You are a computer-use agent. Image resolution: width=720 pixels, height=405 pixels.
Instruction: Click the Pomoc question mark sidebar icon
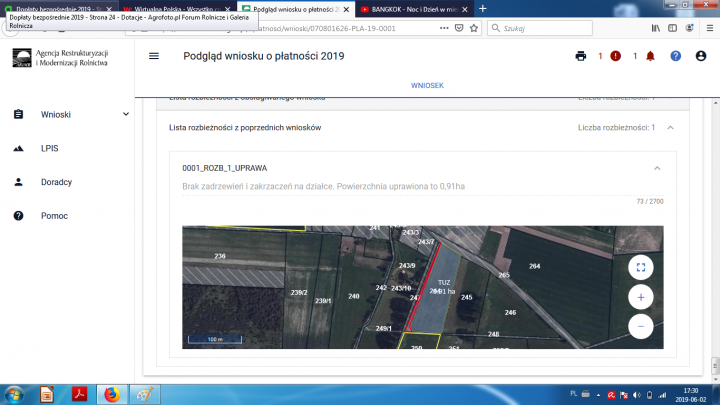(18, 216)
